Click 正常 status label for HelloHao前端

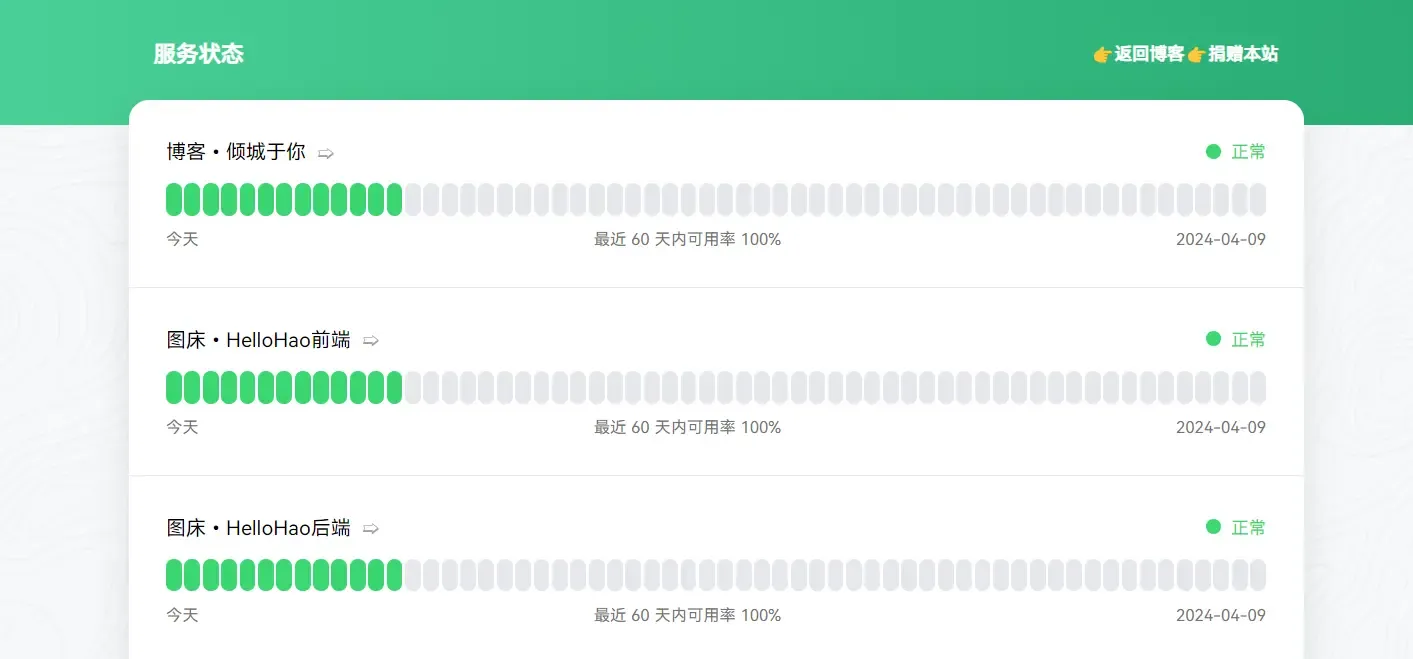coord(1248,340)
